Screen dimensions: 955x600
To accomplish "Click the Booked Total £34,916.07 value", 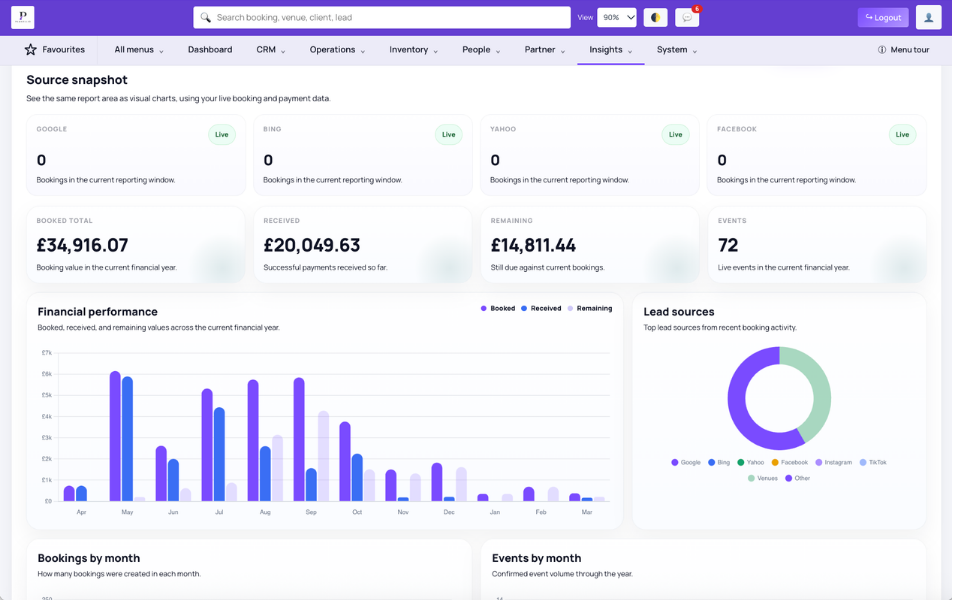I will point(82,245).
